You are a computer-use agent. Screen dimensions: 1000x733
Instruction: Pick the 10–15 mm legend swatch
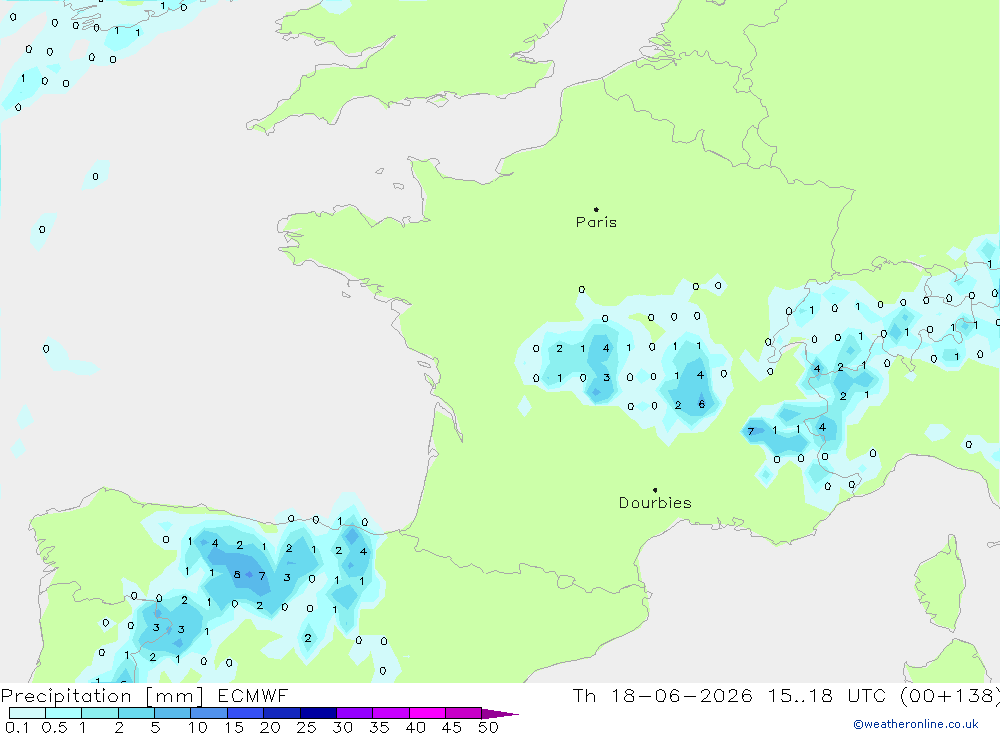(x=209, y=713)
